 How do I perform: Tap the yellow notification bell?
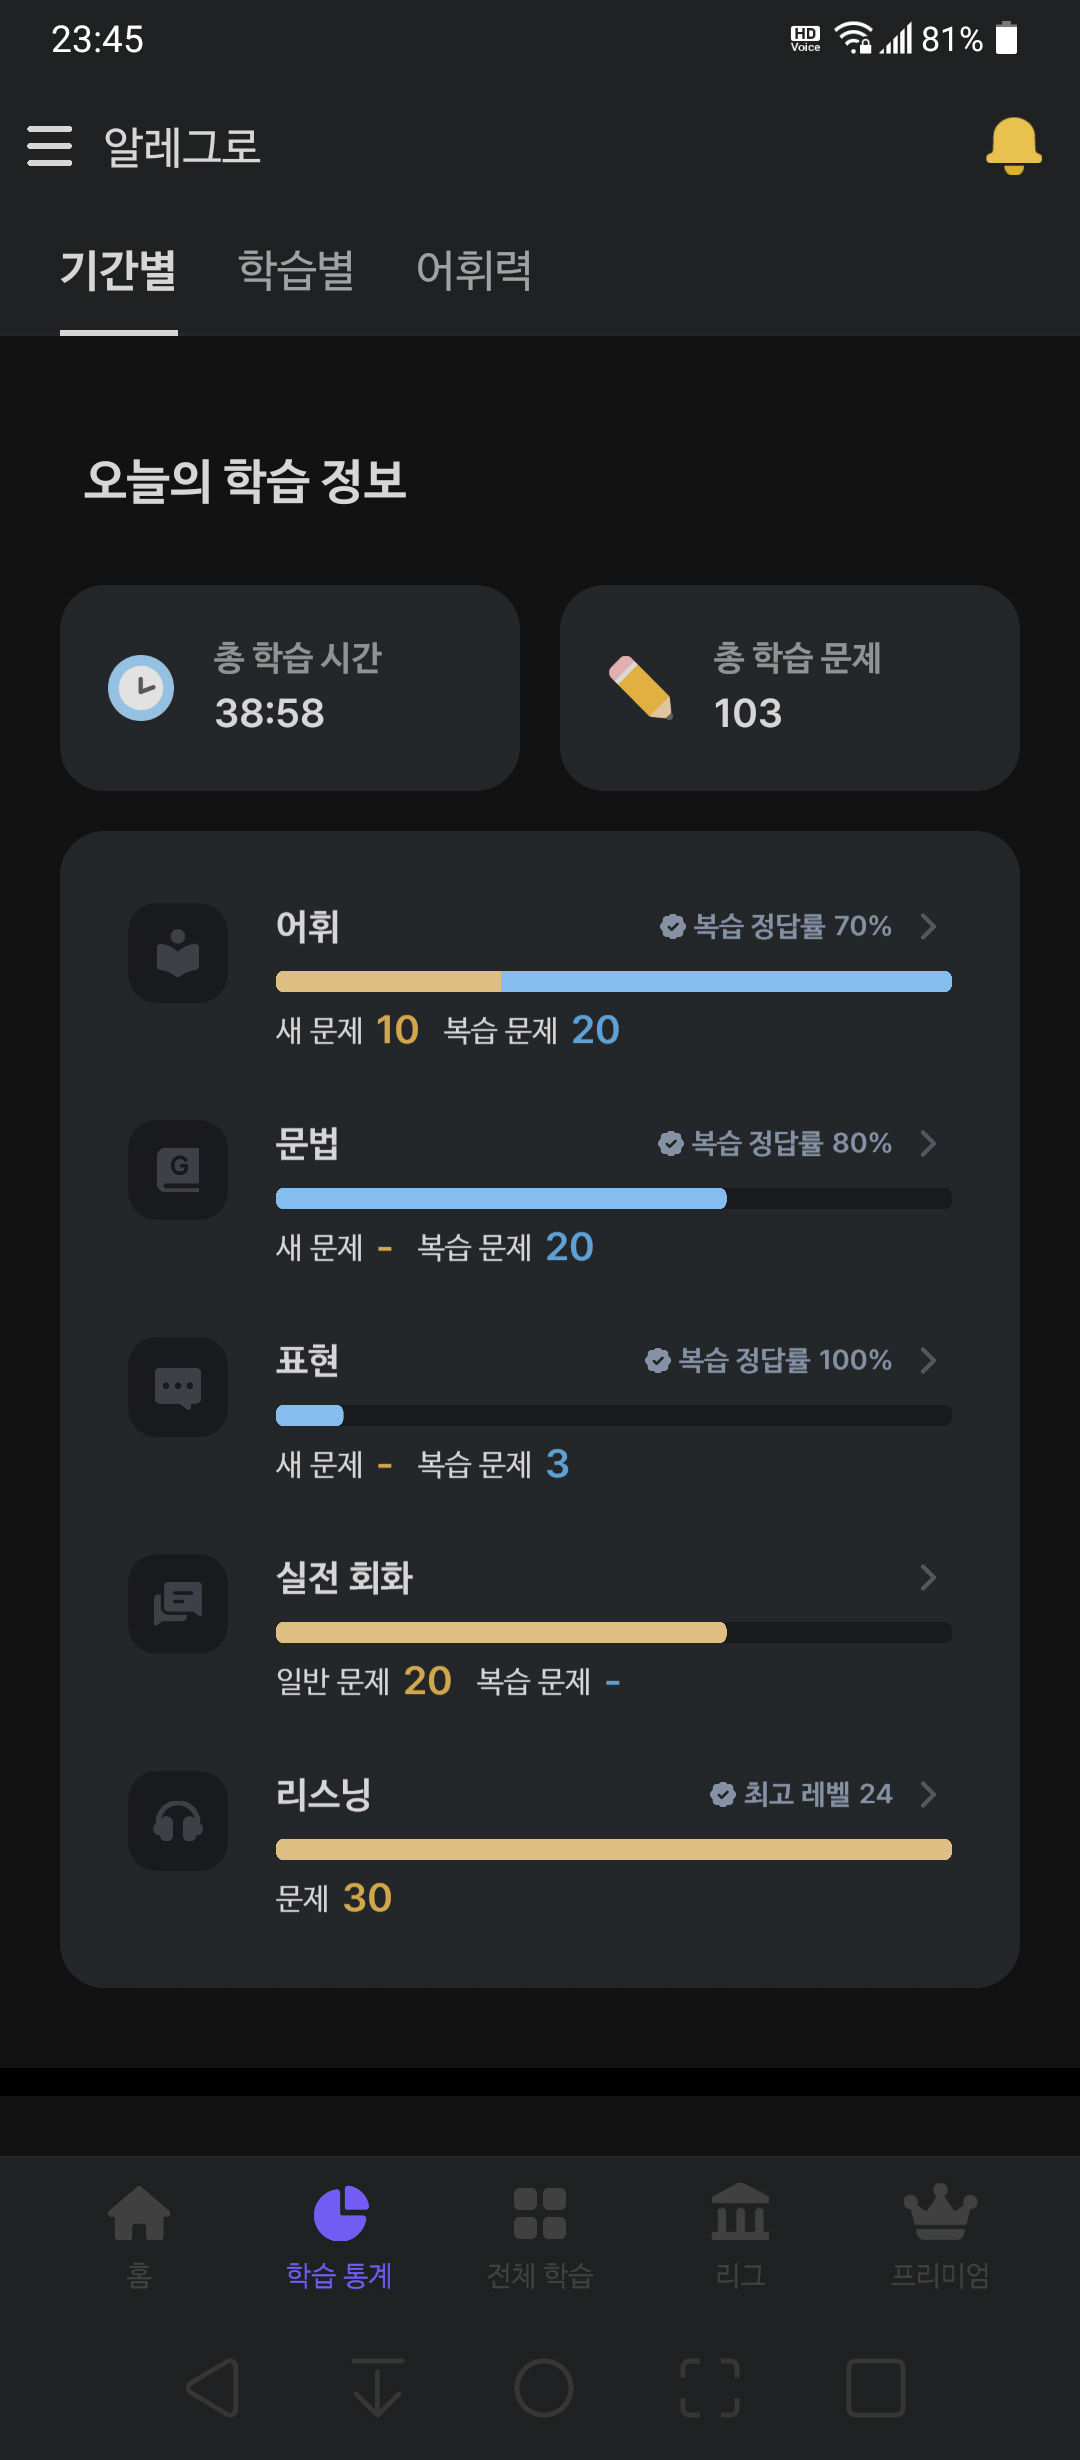click(1013, 146)
